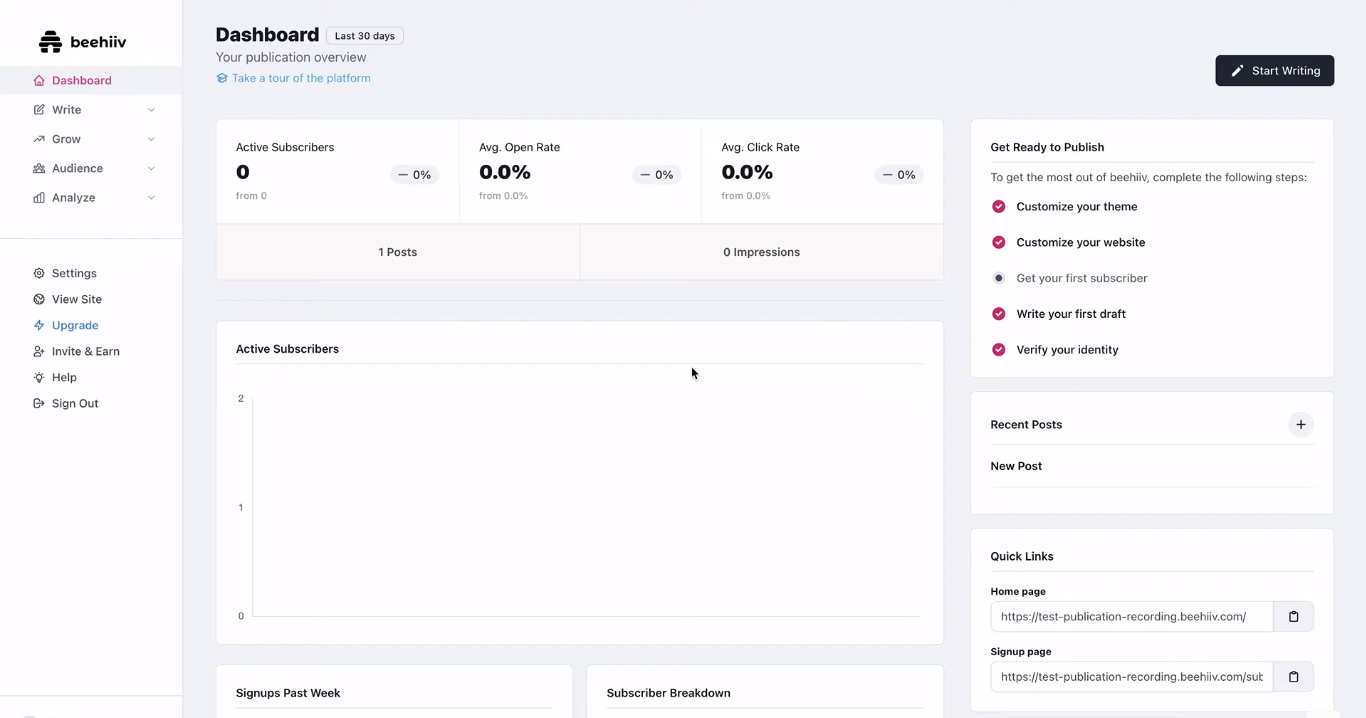
Task: Click the Verify your identity checkmark
Action: coord(998,349)
